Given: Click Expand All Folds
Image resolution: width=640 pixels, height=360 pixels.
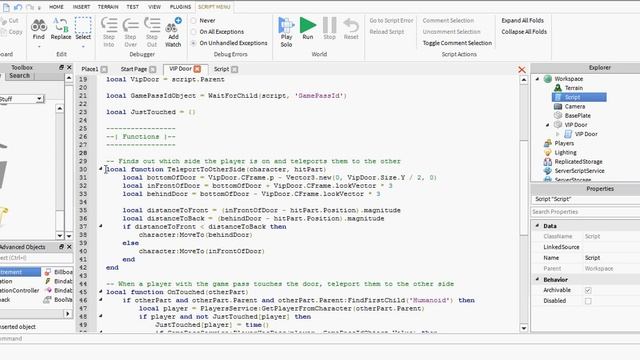Looking at the screenshot, I should coord(522,20).
